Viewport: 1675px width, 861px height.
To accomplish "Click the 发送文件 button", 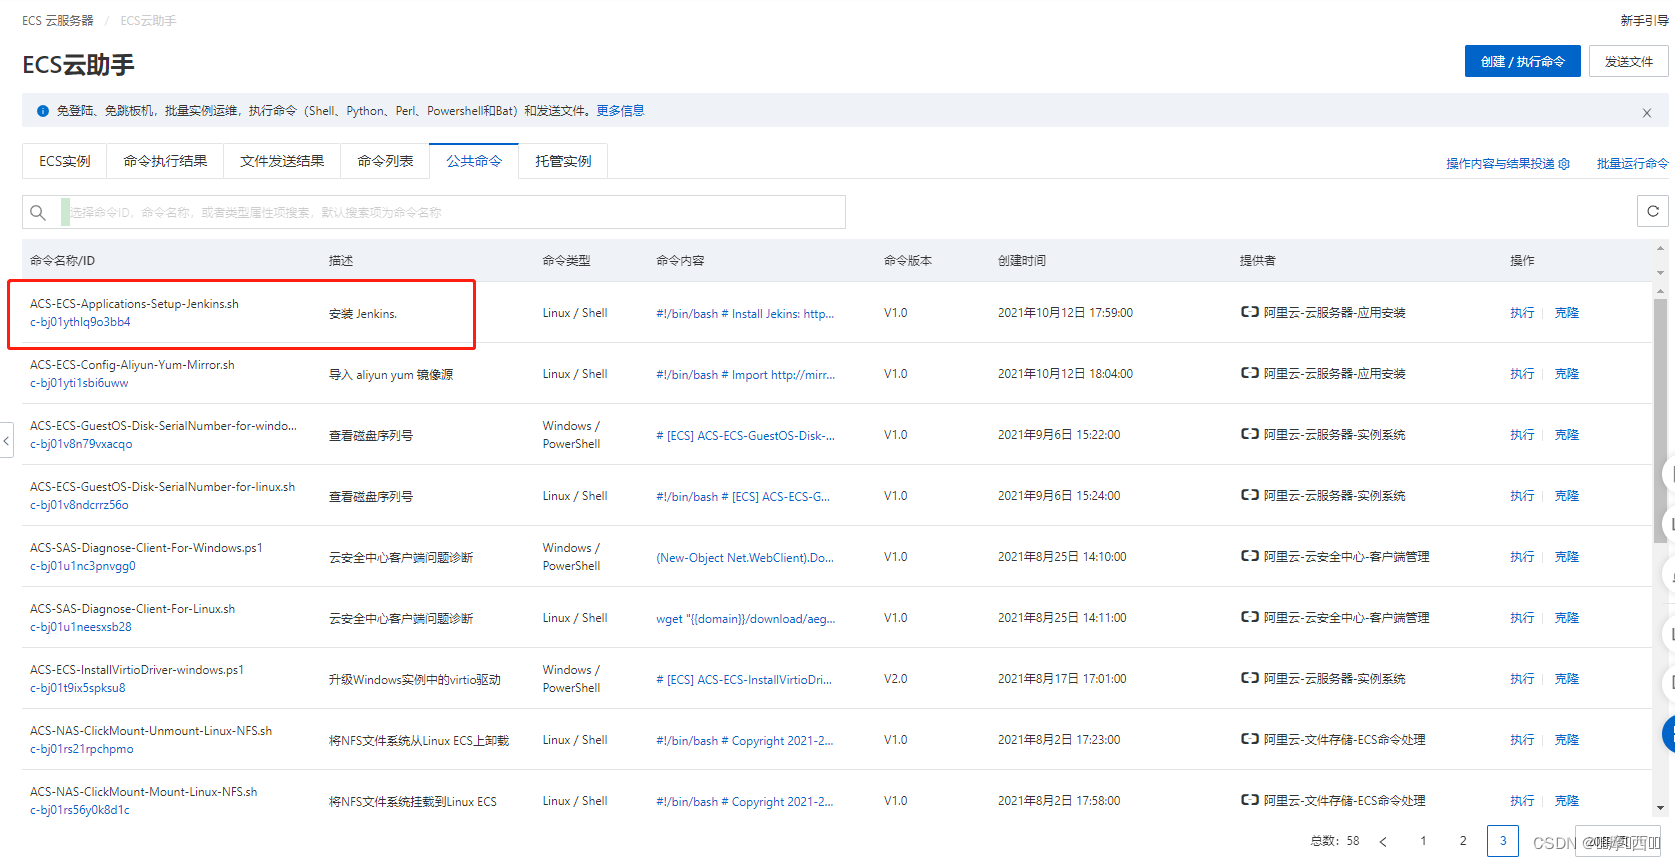I will pos(1629,61).
